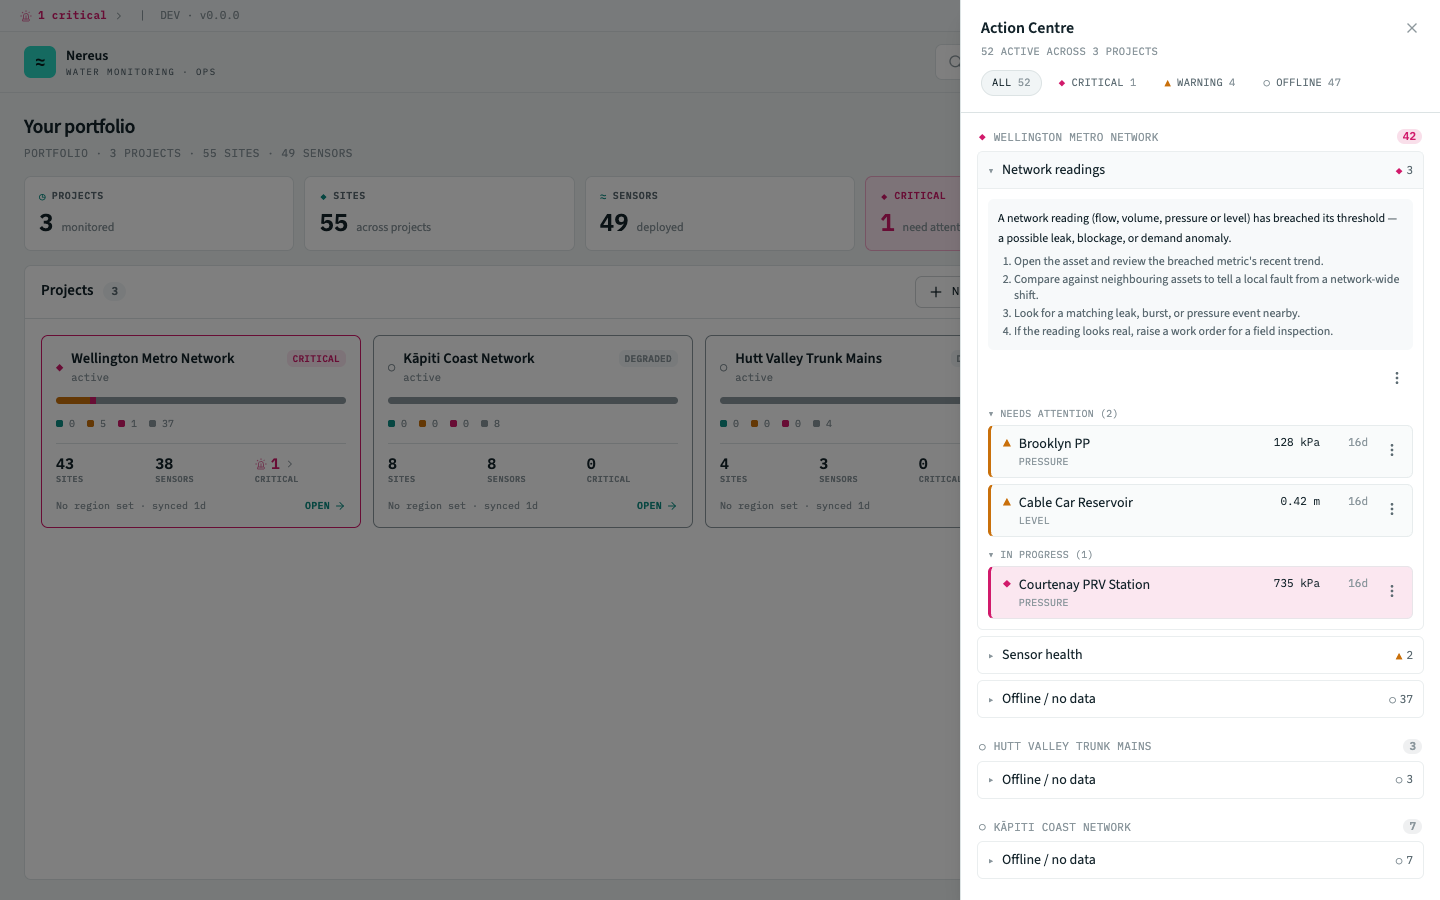The image size is (1440, 900).
Task: Click the Hutt Valley 3 count badge
Action: coord(1412,746)
